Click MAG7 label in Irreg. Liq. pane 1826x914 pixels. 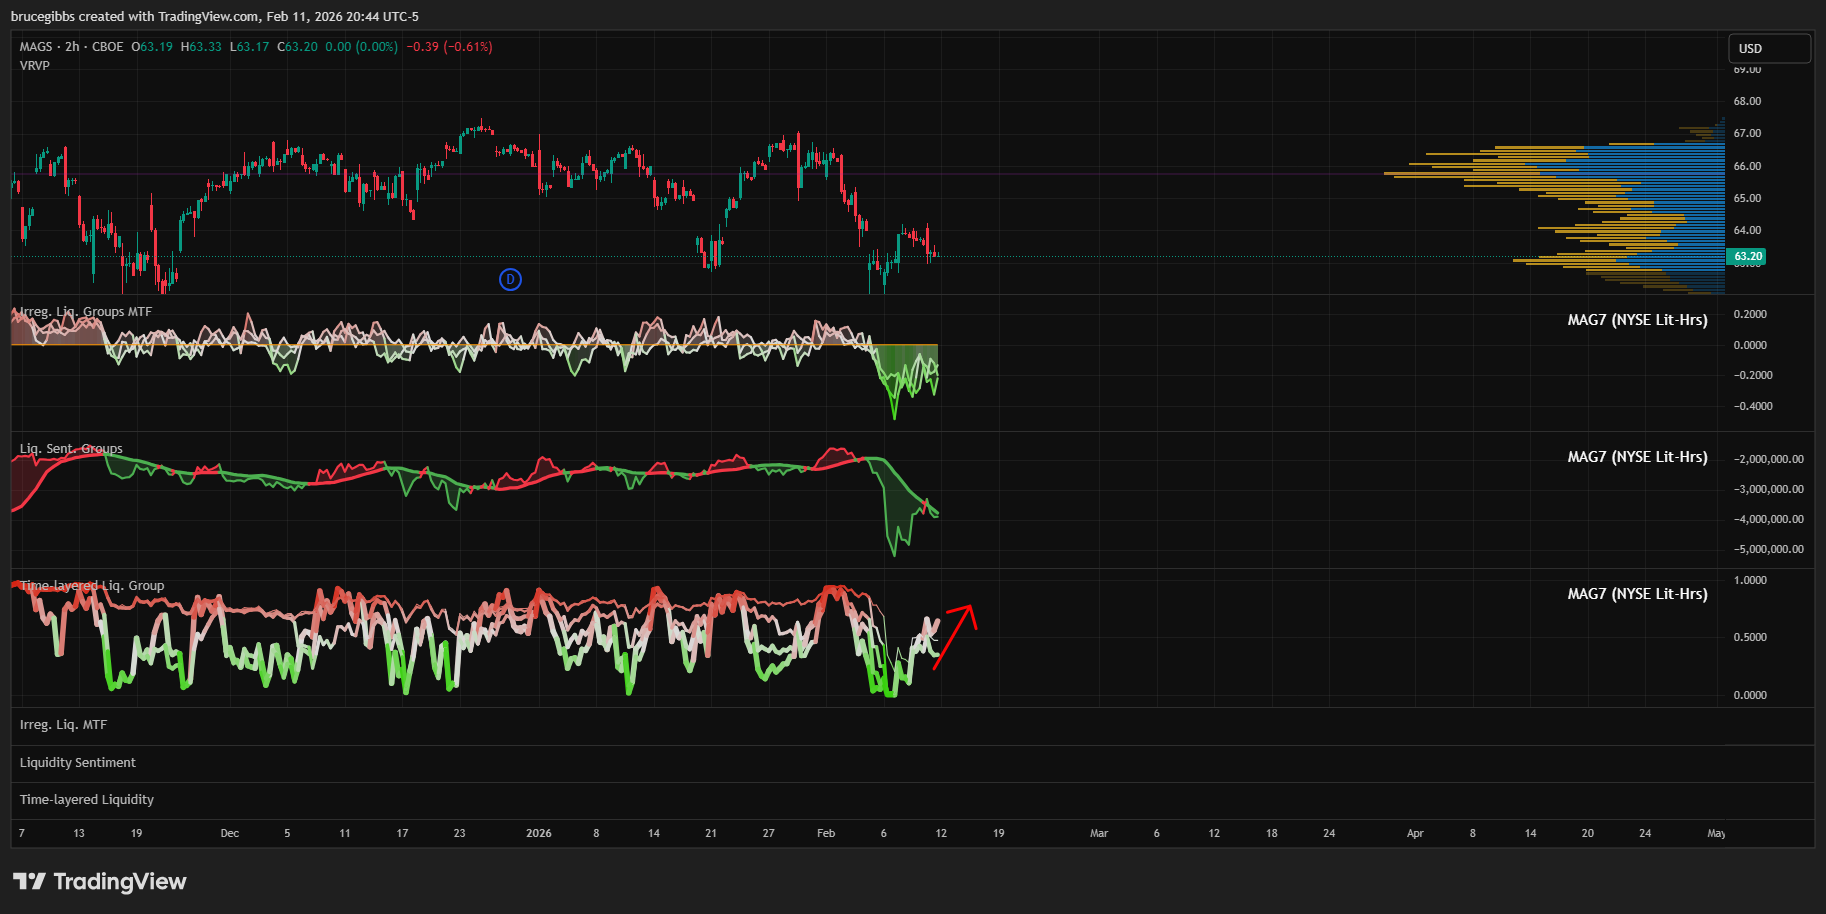tap(1637, 320)
